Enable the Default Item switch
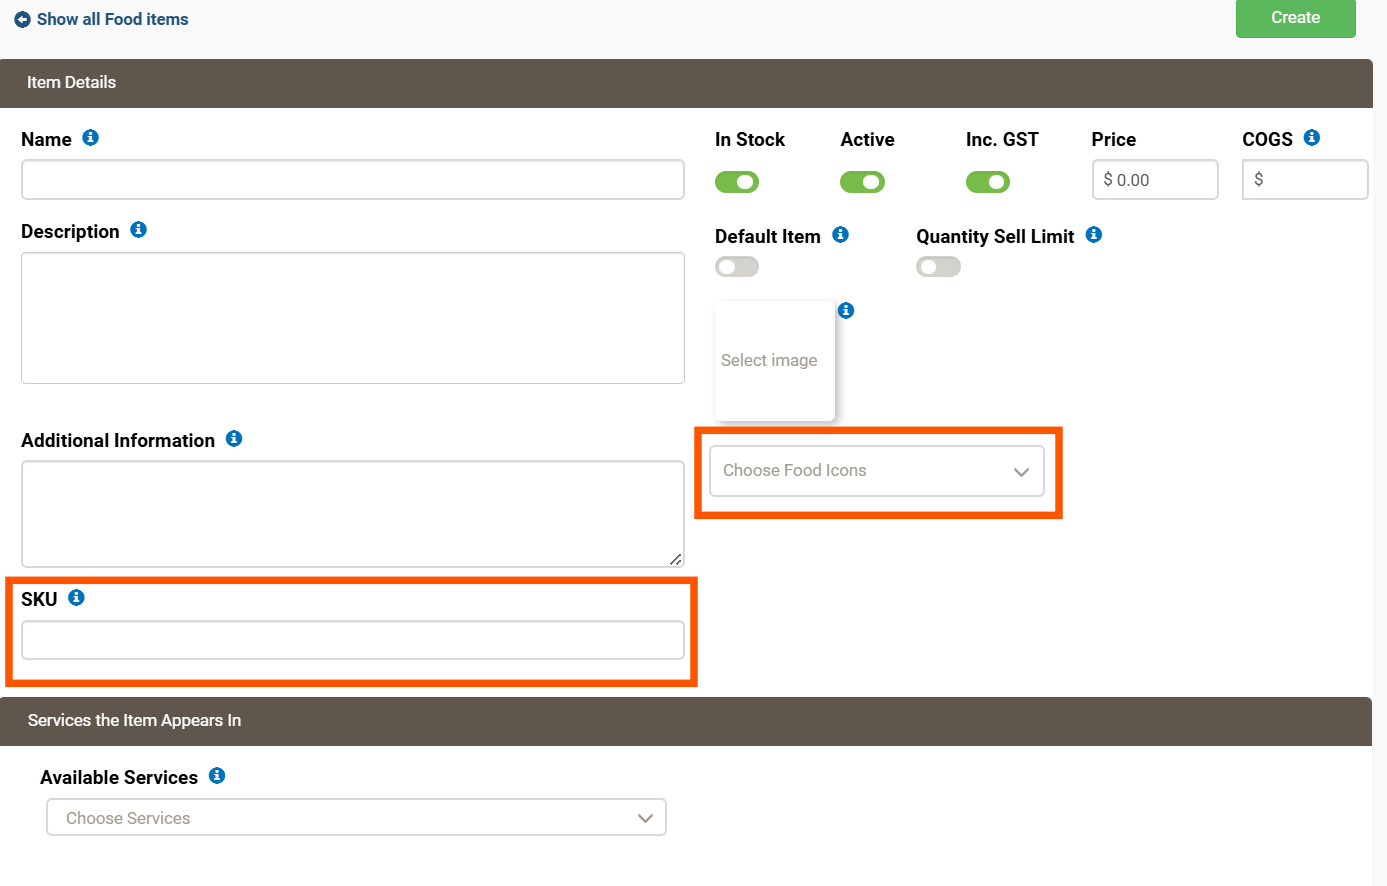The image size is (1387, 886). [x=737, y=267]
